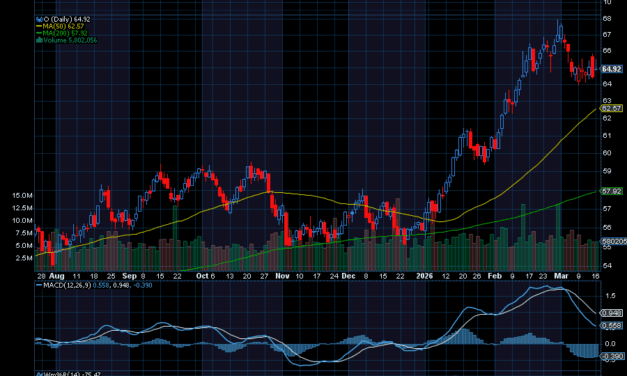Screen dimensions: 627x376
Task: Click the 0.558 MACD value tag on axis
Action: click(x=611, y=326)
